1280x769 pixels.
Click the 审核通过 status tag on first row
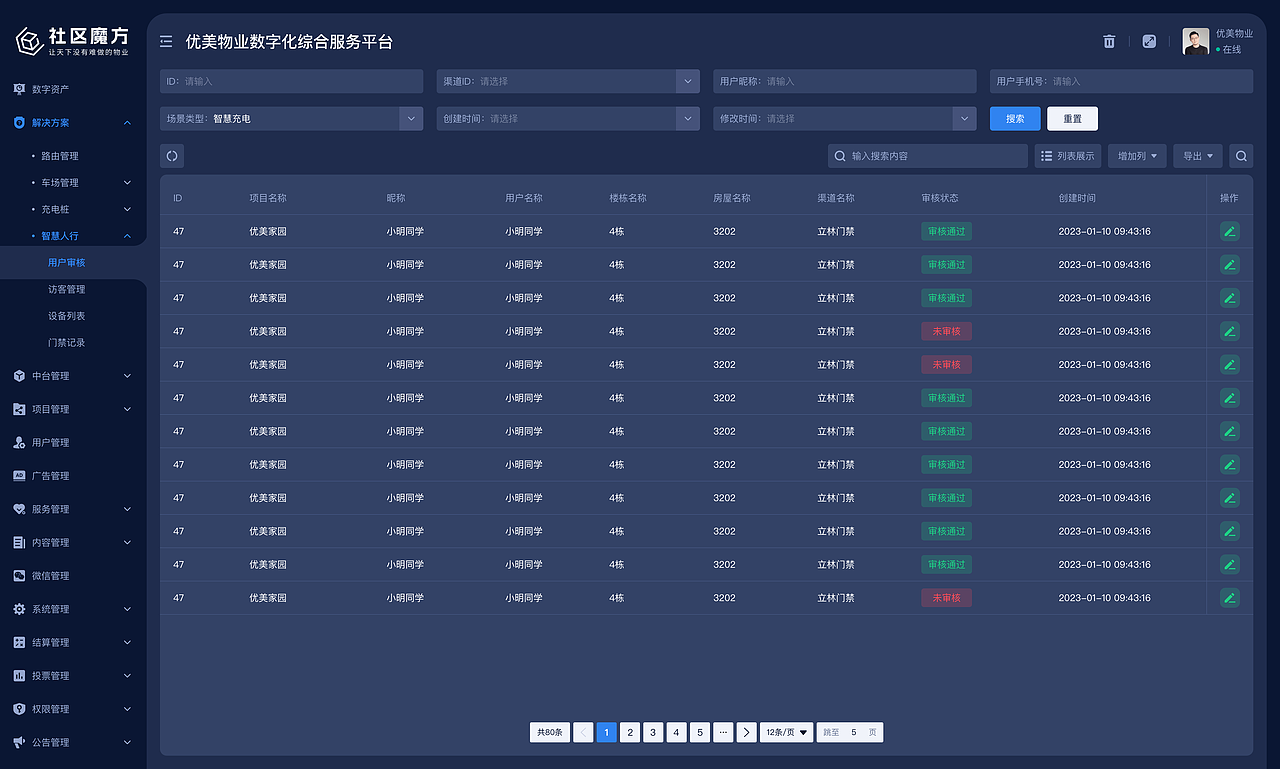946,231
